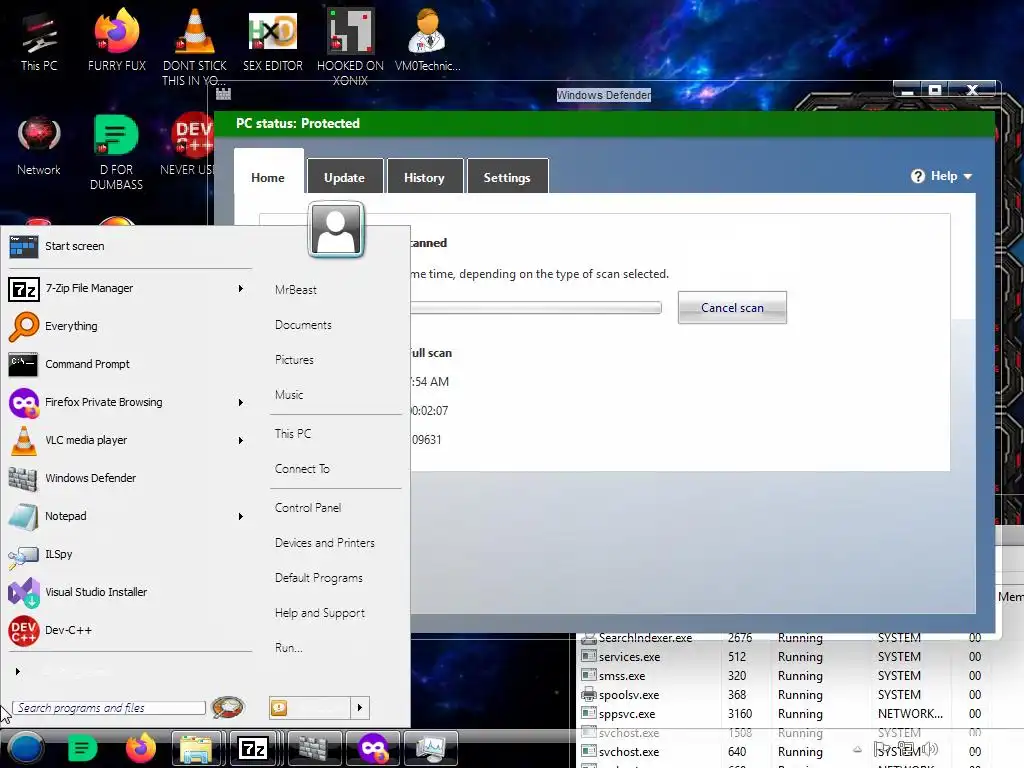Viewport: 1024px width, 768px height.
Task: Open the MrBeast user folder link
Action: click(x=295, y=290)
